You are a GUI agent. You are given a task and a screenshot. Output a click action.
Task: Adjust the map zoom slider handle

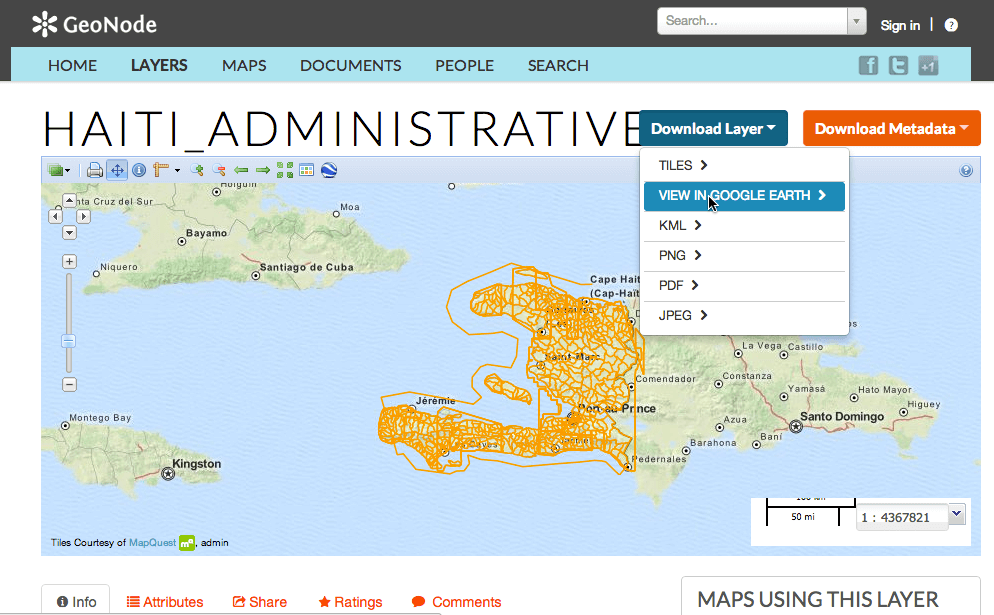[68, 341]
